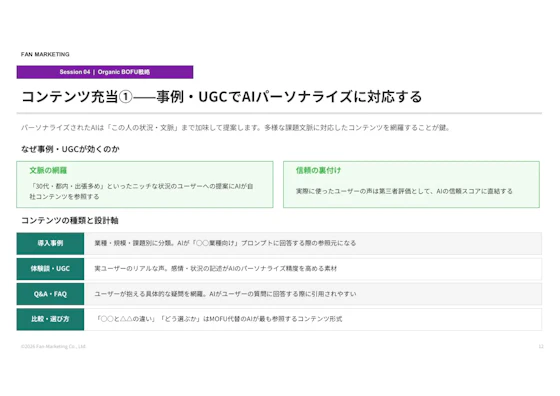This screenshot has width=560, height=396.
Task: Click the ユーザーが抱える具体的な疑問 description
Action: click(x=225, y=294)
